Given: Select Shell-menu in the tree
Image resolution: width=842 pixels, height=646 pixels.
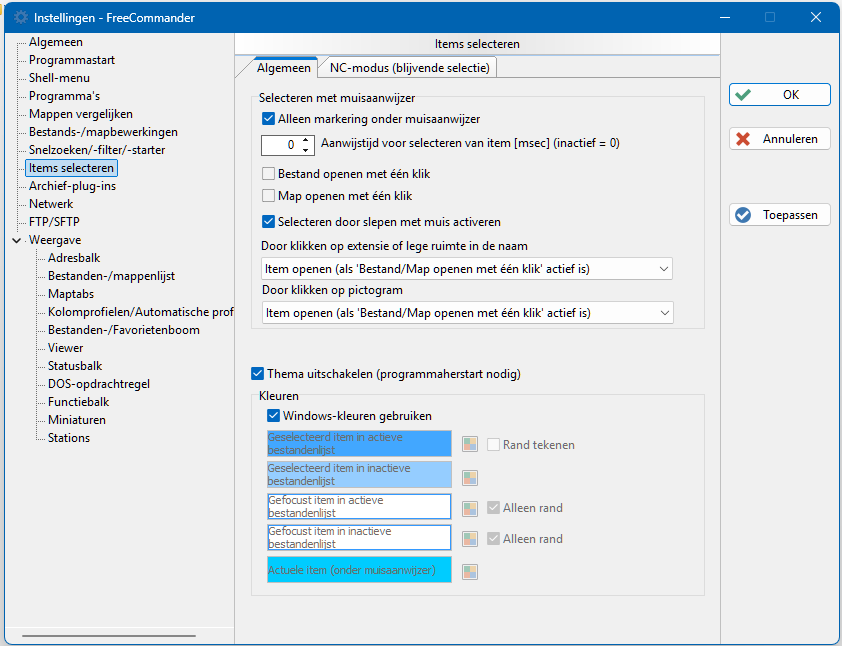Looking at the screenshot, I should coord(59,78).
